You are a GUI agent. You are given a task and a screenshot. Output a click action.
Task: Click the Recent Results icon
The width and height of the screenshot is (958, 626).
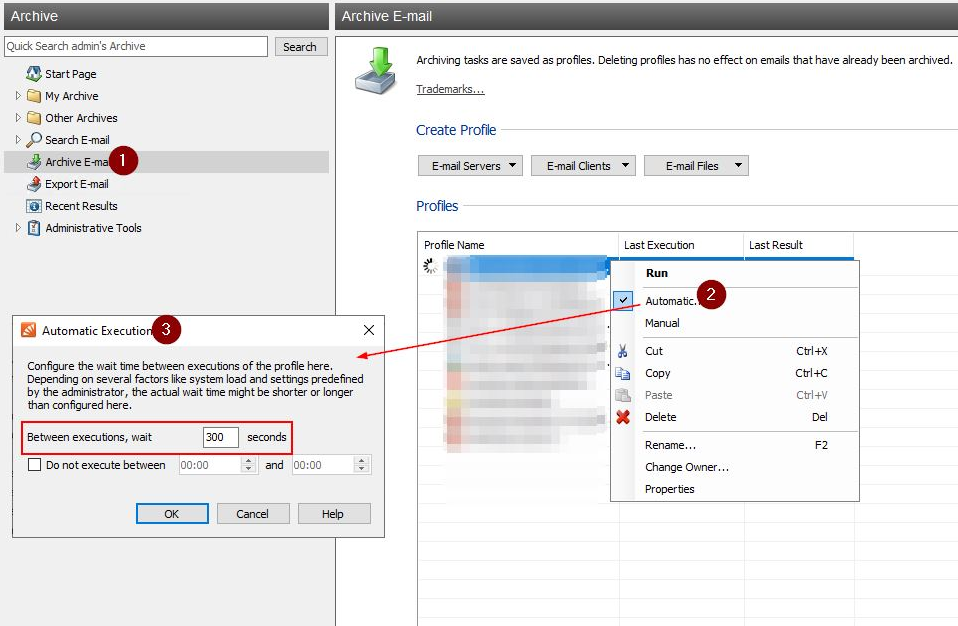point(34,206)
